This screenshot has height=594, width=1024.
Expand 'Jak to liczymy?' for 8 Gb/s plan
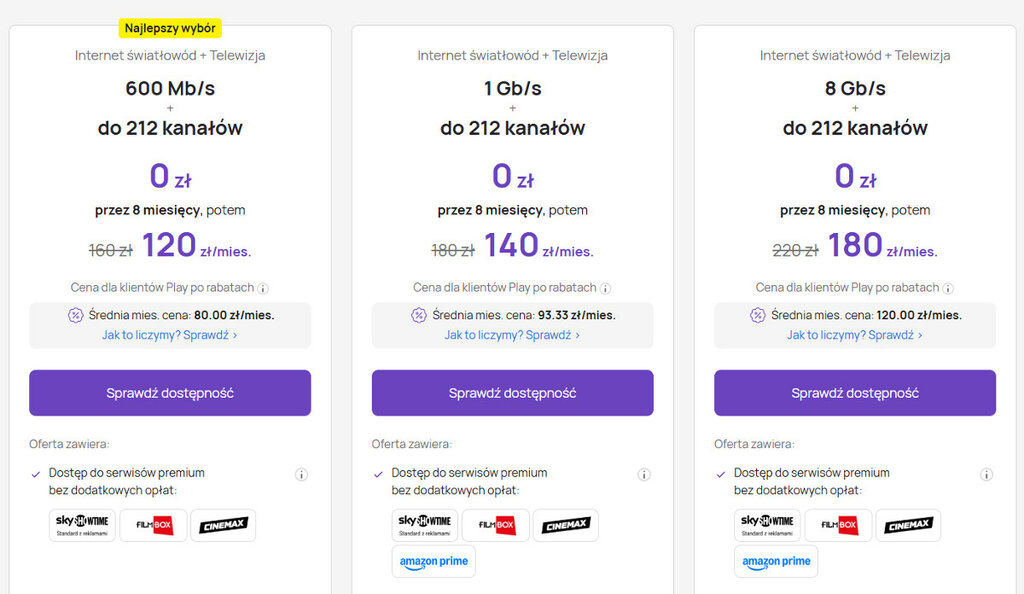pyautogui.click(x=855, y=335)
